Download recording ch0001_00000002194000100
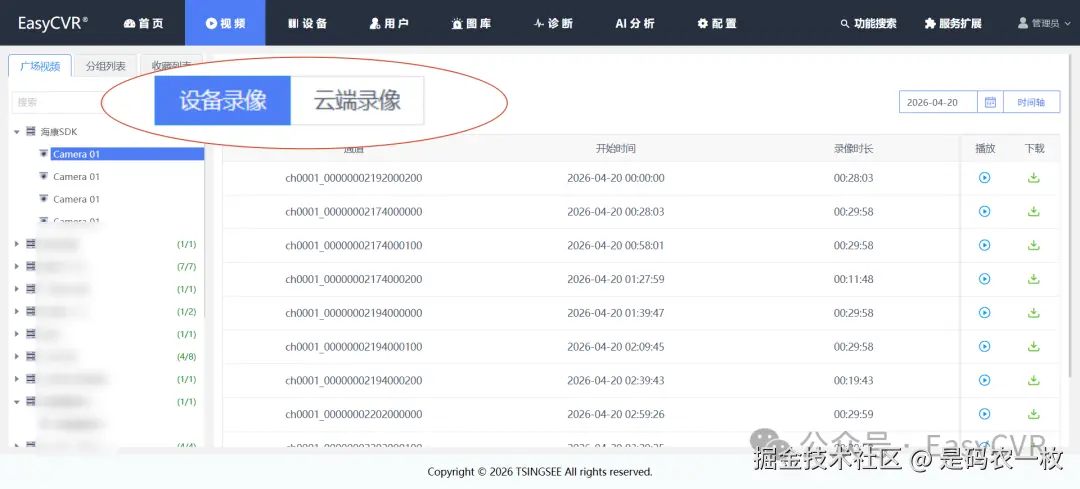 [1033, 346]
